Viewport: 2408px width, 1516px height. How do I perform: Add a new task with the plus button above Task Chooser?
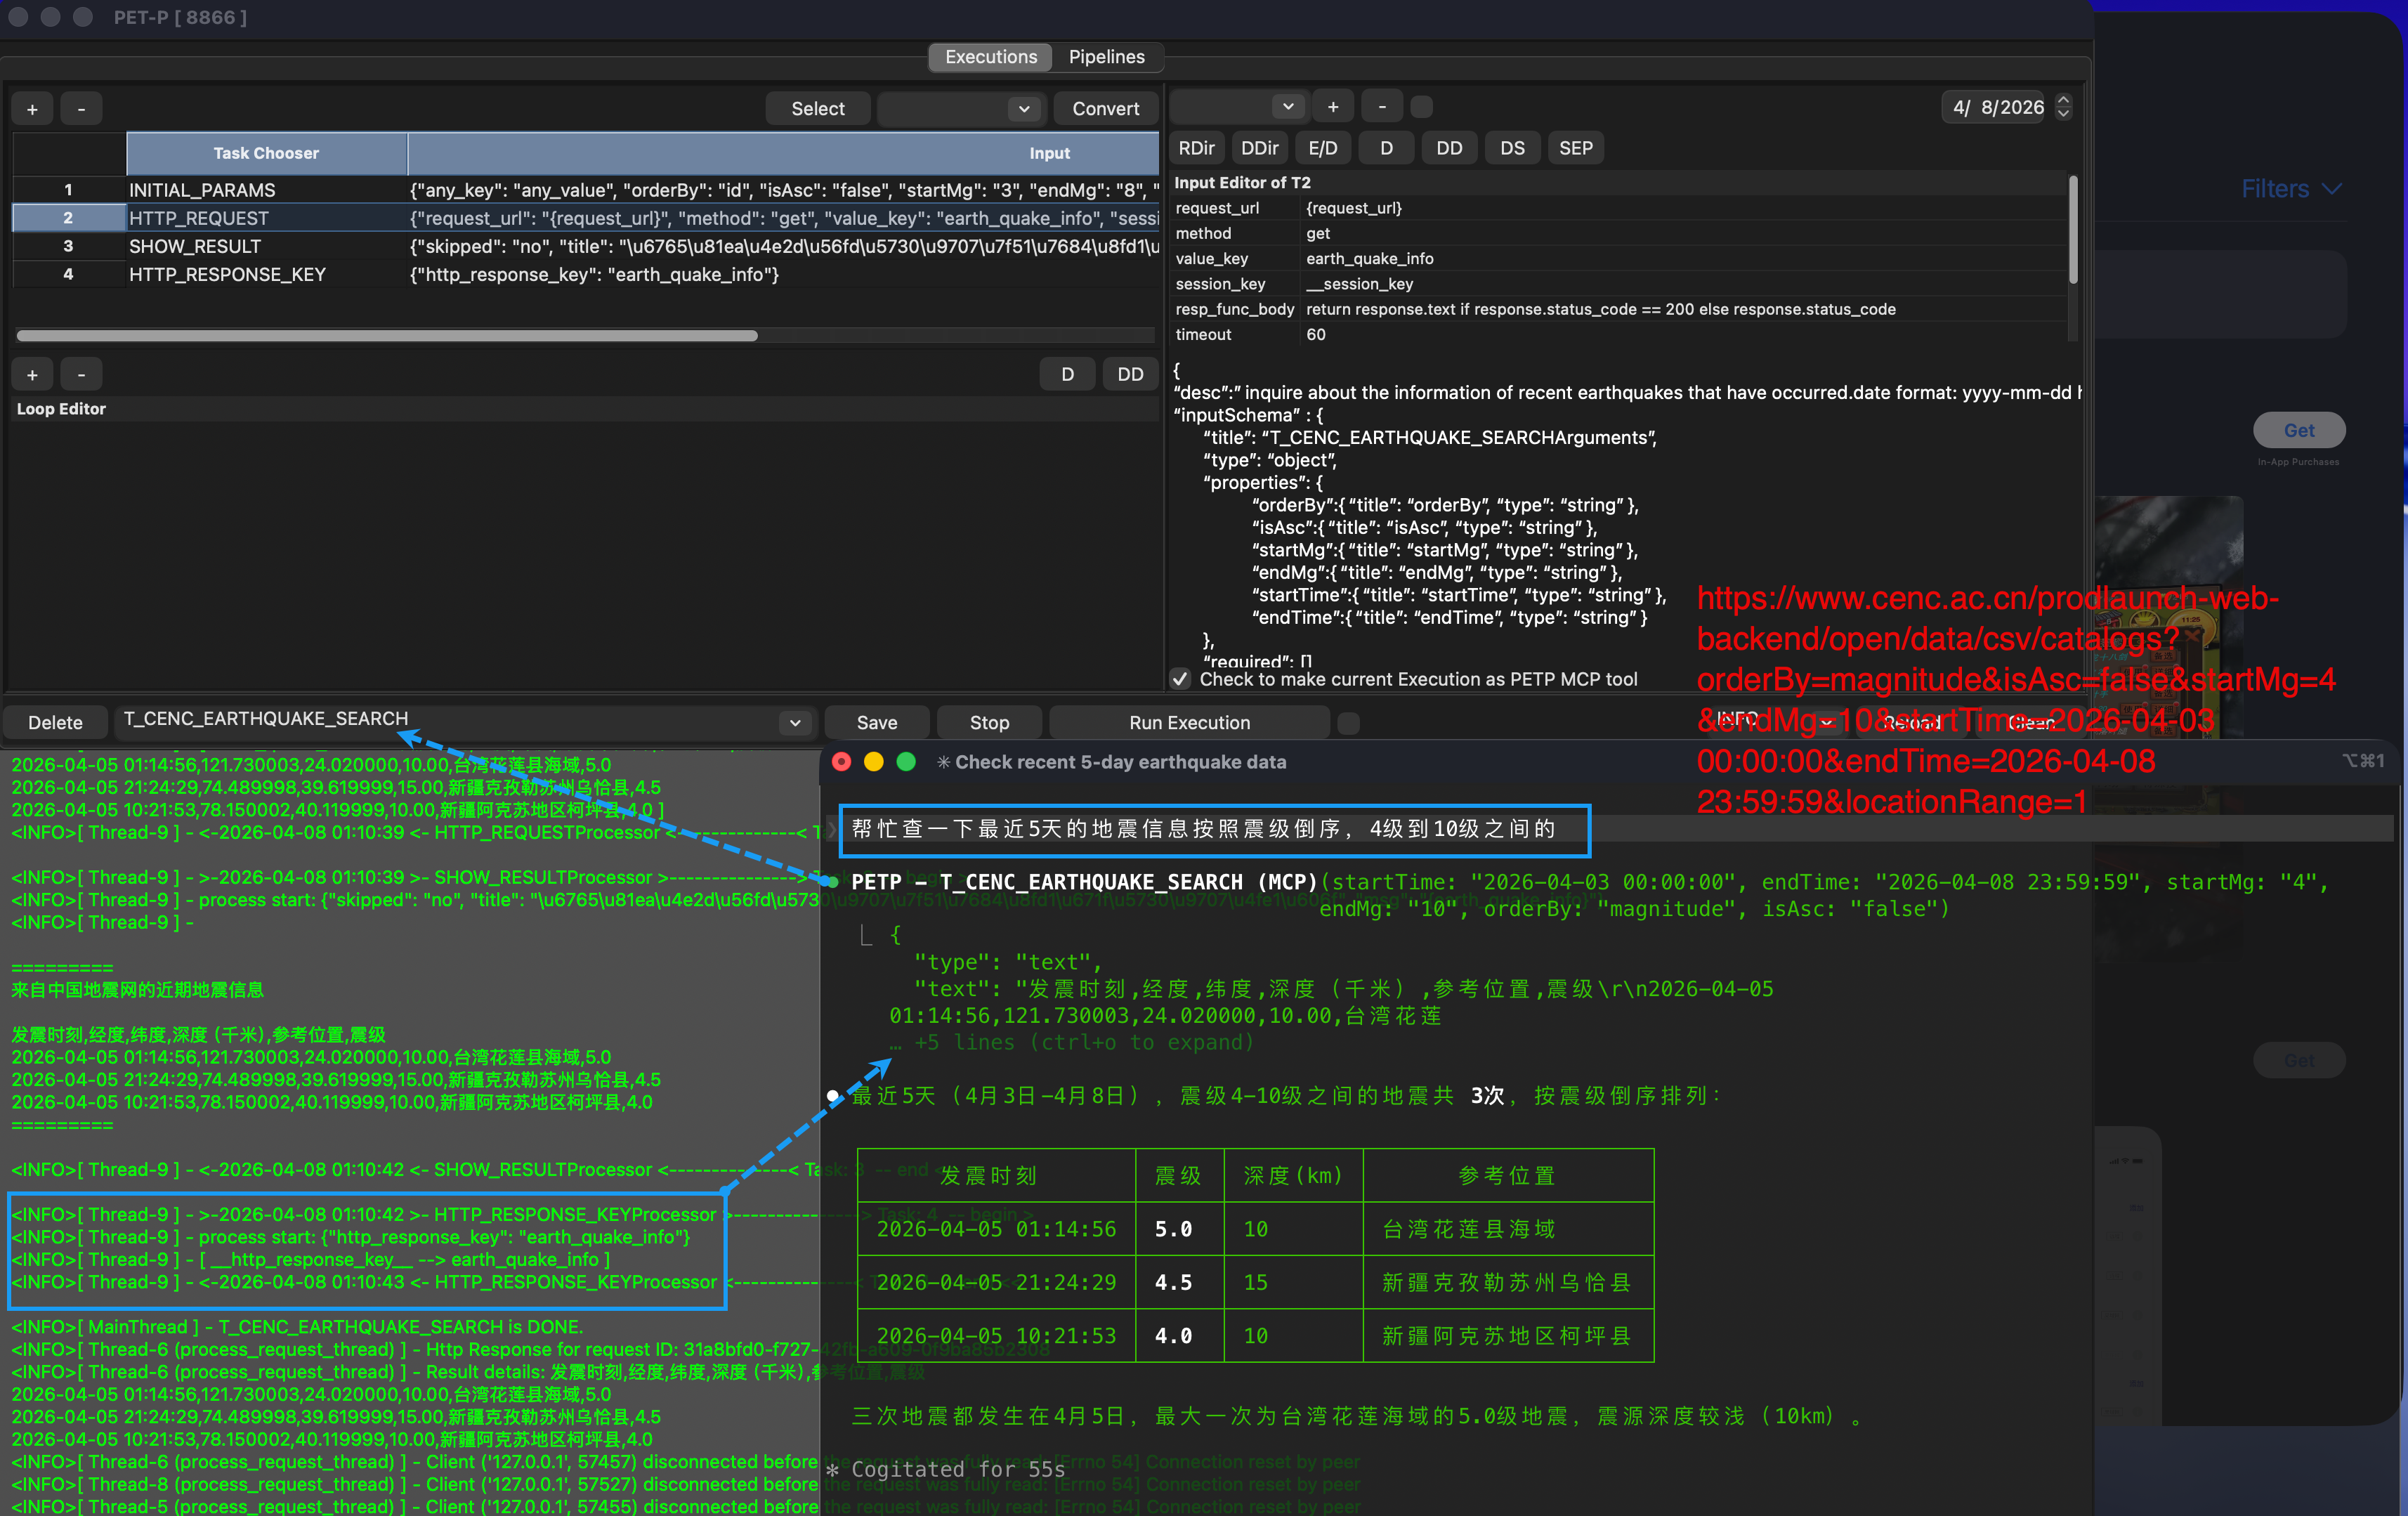tap(32, 109)
